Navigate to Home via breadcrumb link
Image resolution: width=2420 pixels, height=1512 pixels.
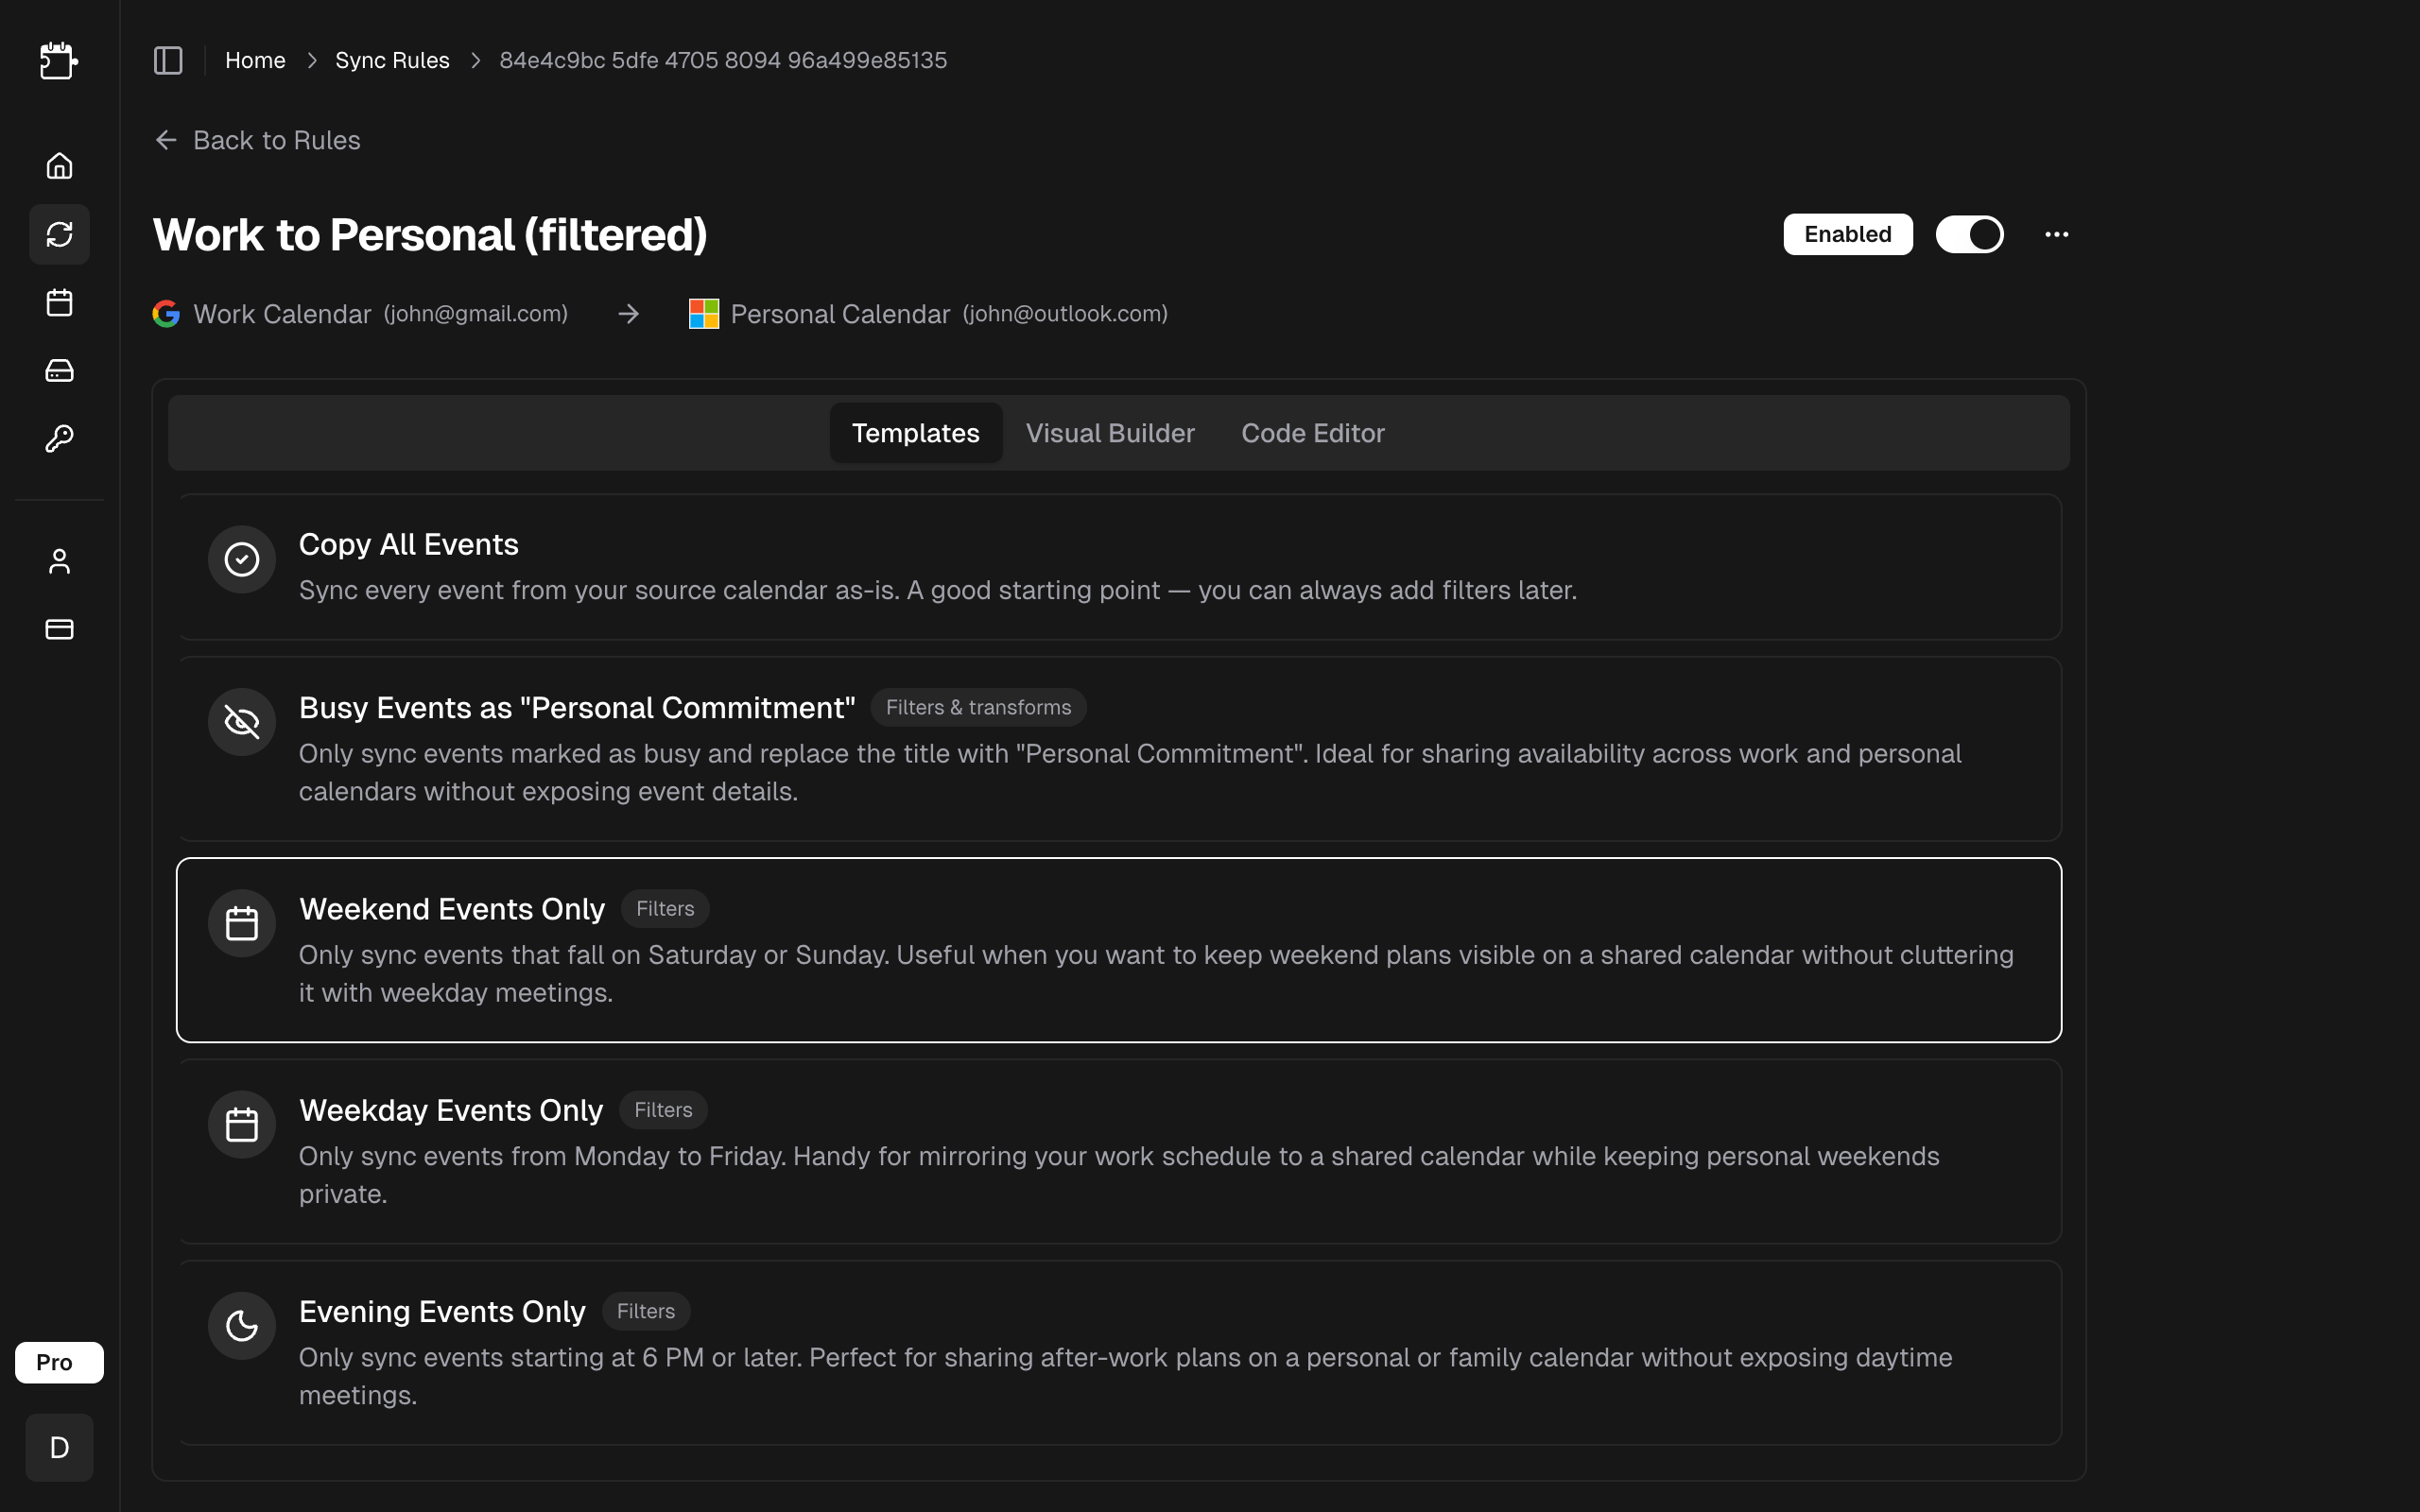click(255, 60)
